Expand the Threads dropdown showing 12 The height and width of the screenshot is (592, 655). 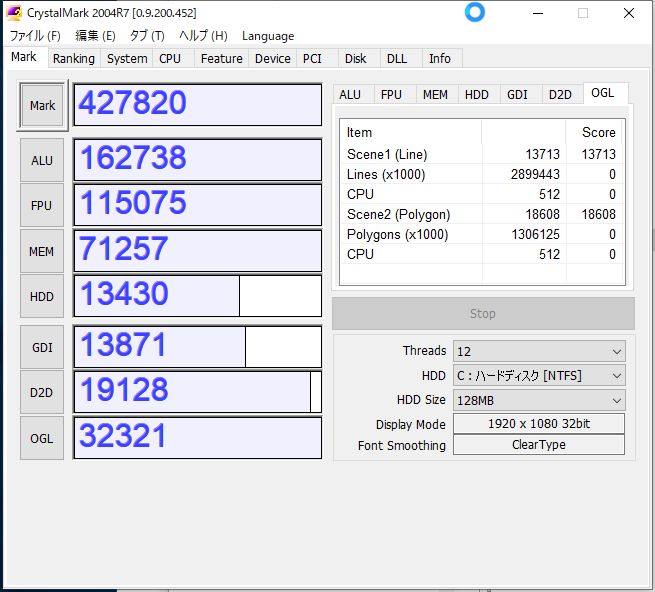pos(539,351)
